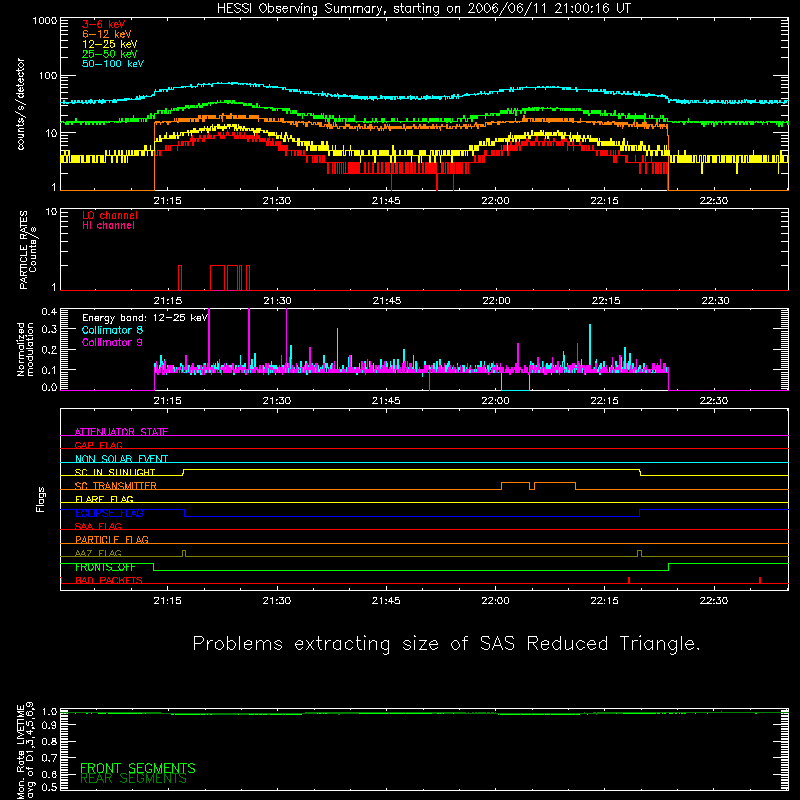
Task: Click the tall cyan Collimator 8 spike near 22:13
Action: click(x=590, y=347)
